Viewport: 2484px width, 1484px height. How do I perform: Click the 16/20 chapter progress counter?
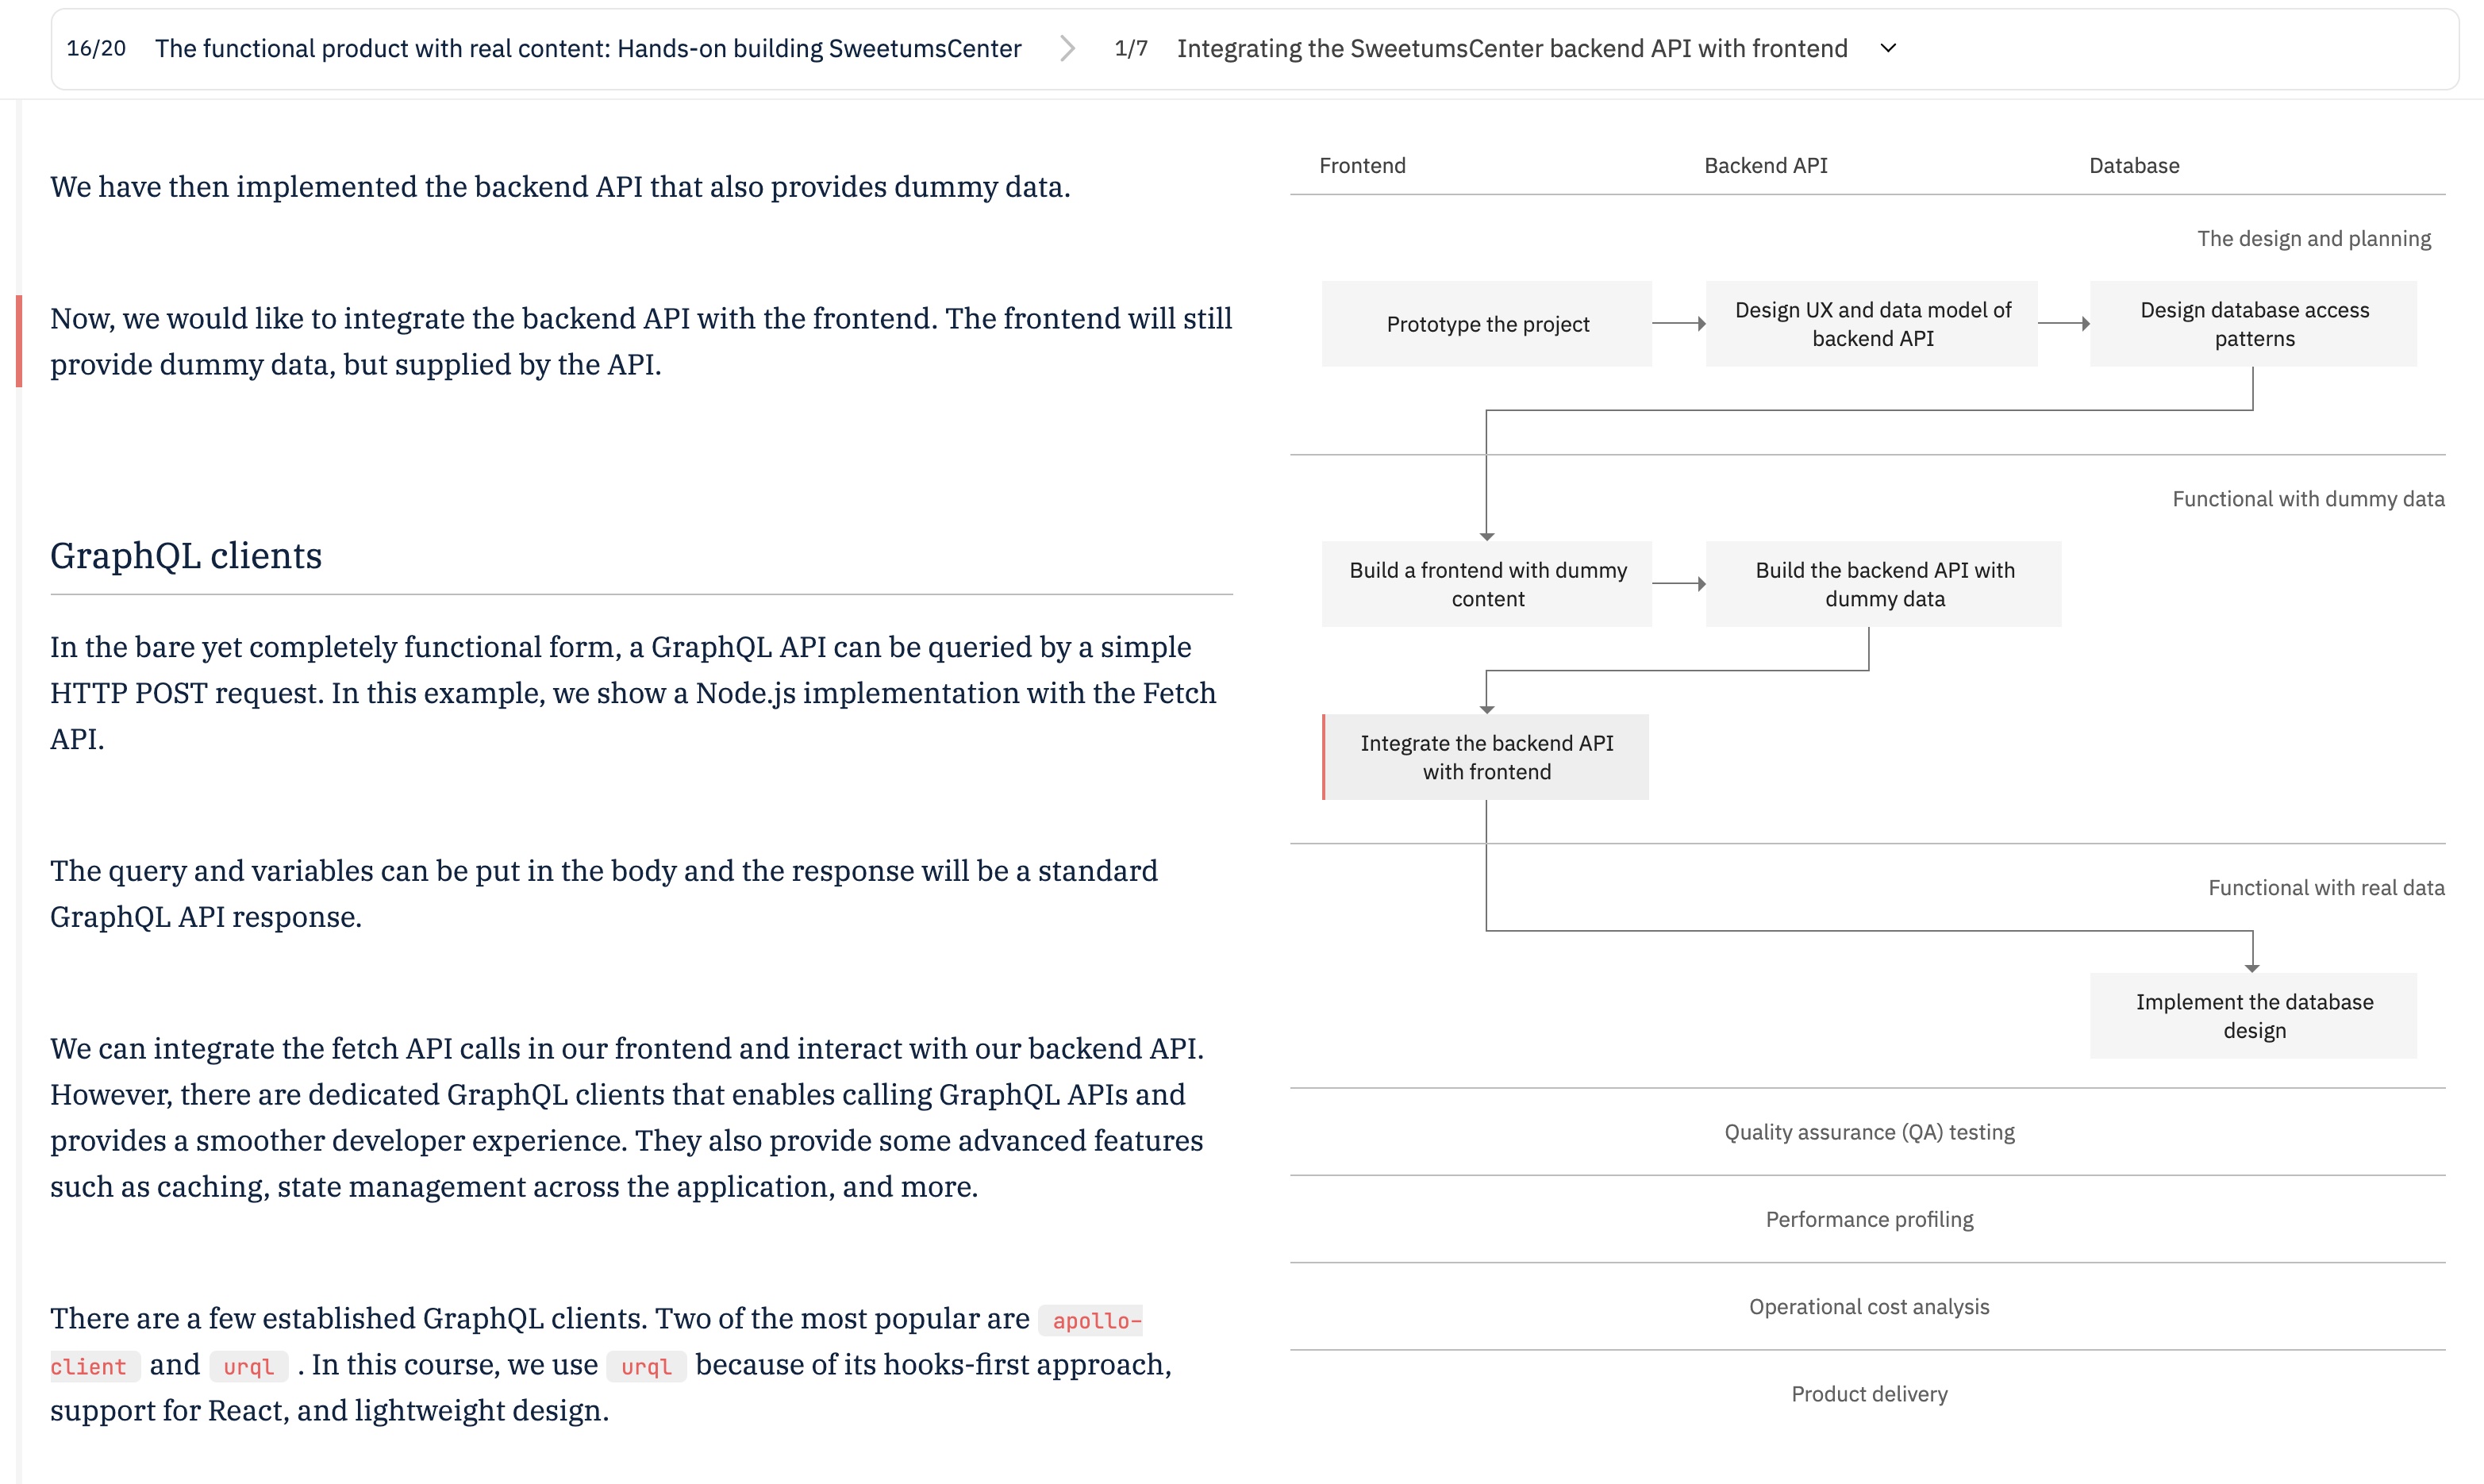coord(96,48)
